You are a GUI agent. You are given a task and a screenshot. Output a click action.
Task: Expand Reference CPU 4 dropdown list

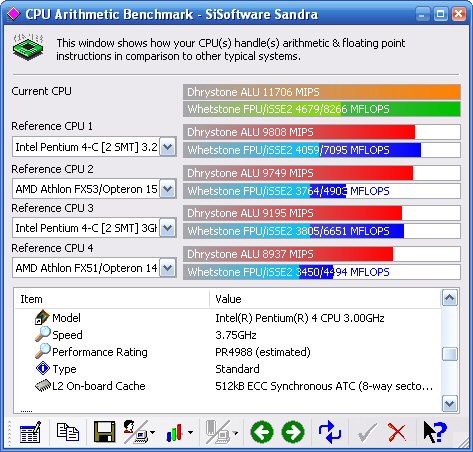click(168, 268)
